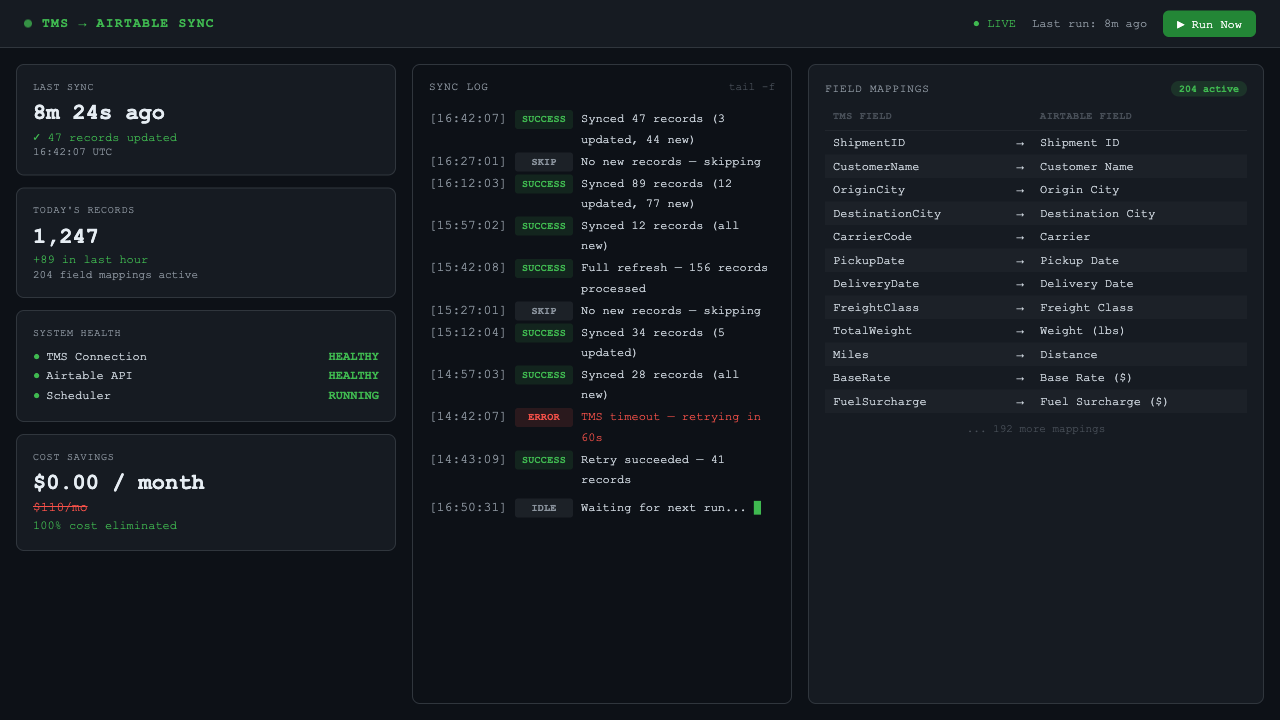The image size is (1280, 720).
Task: Click the HEALTHY status for TMS Connection
Action: coord(354,357)
